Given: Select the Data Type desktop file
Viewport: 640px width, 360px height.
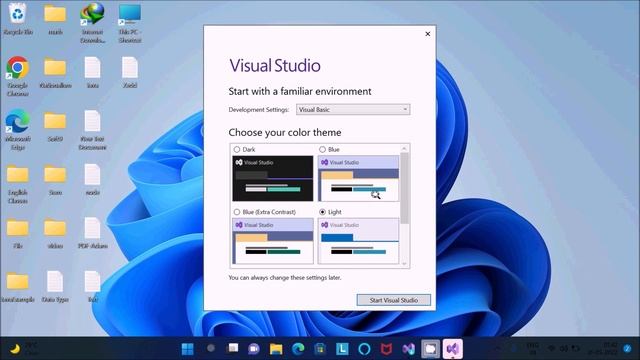Looking at the screenshot, I should (x=55, y=287).
